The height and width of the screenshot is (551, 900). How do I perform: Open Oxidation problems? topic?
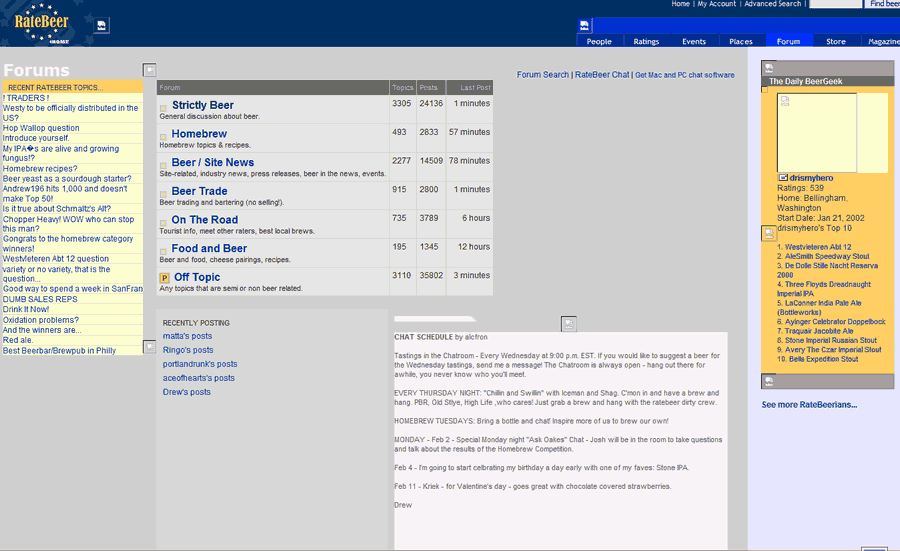pyautogui.click(x=41, y=320)
